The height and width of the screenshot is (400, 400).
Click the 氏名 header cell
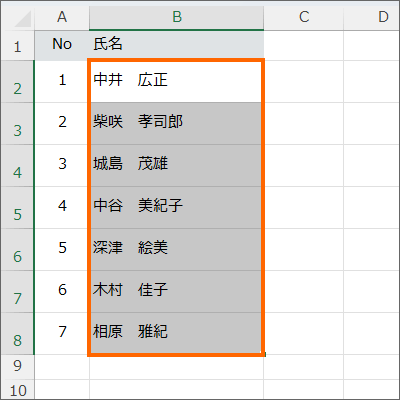(x=177, y=46)
